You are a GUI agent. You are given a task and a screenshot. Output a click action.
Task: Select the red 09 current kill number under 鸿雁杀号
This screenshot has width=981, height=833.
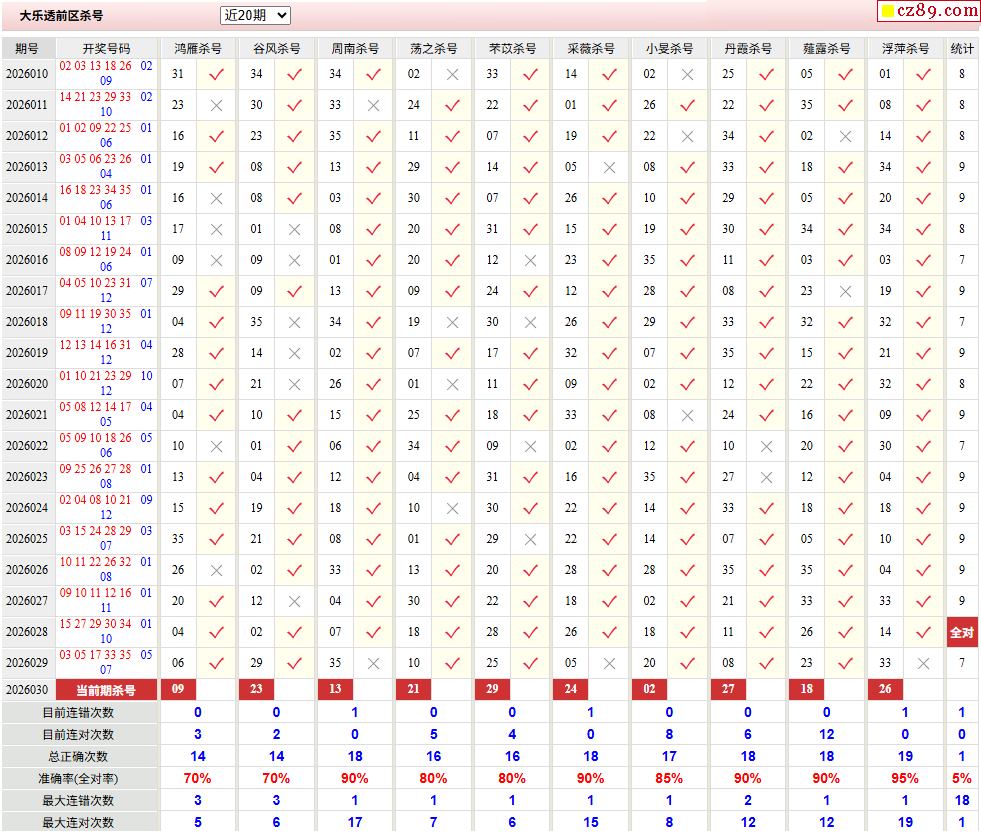[x=178, y=689]
